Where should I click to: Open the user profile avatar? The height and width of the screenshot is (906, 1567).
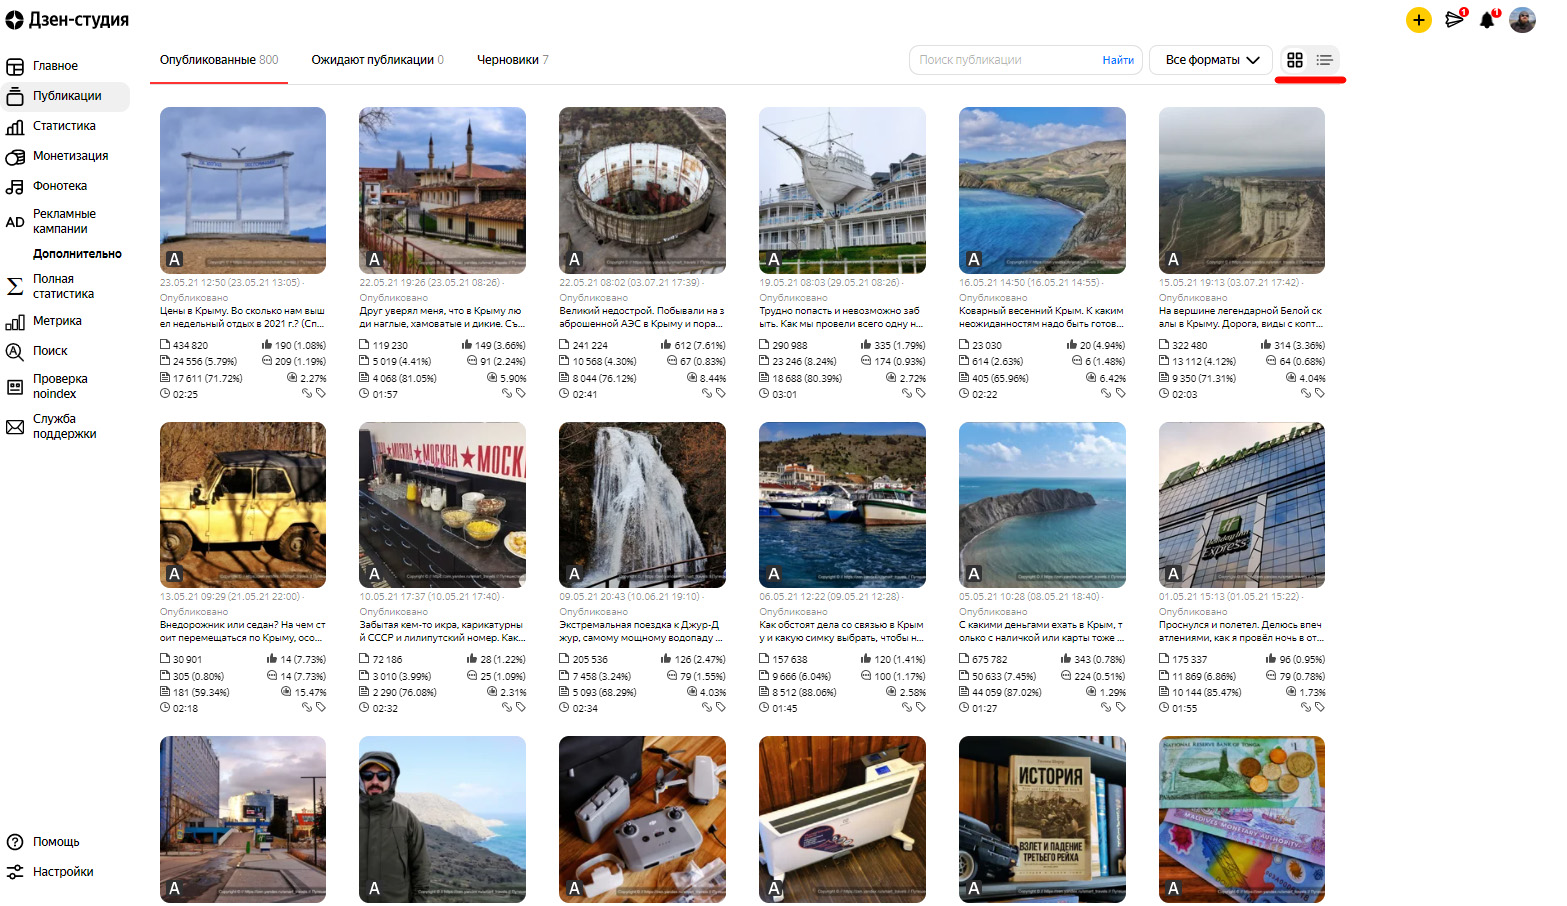click(x=1522, y=20)
